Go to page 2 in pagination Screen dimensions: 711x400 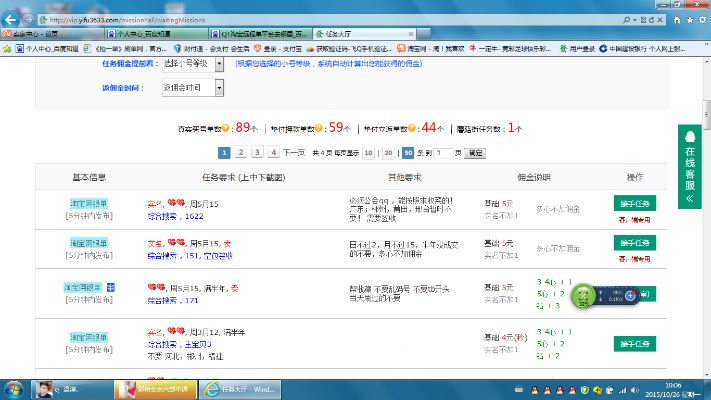[242, 153]
